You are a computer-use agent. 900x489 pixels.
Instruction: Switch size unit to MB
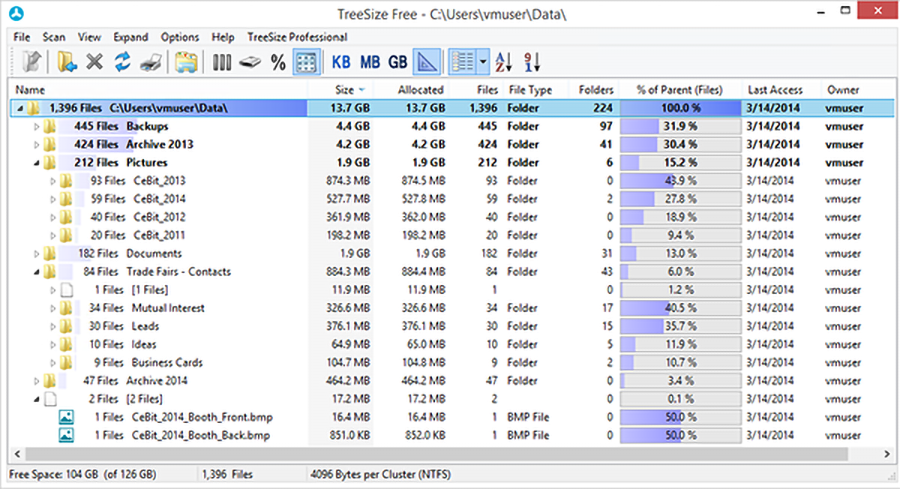pyautogui.click(x=370, y=62)
